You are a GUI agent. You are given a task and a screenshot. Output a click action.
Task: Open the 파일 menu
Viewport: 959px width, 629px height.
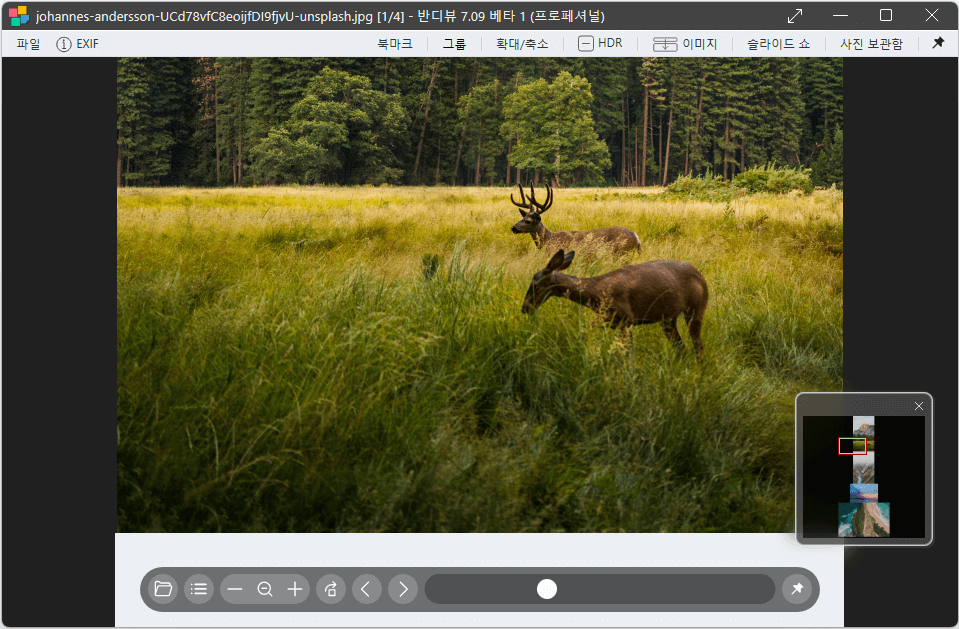tap(28, 44)
